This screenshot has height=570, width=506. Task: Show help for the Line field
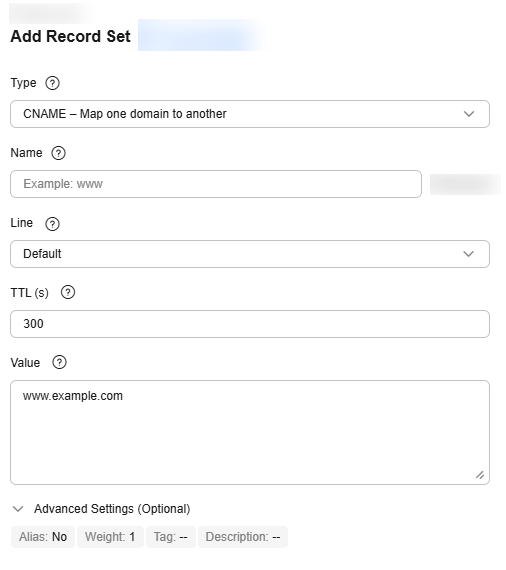click(52, 224)
